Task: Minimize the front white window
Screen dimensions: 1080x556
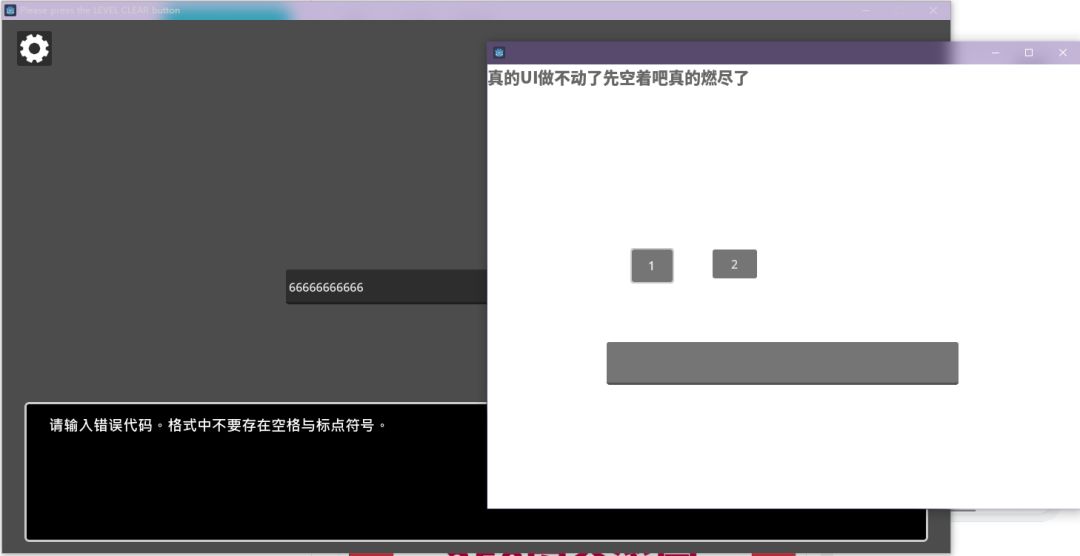Action: (x=995, y=53)
